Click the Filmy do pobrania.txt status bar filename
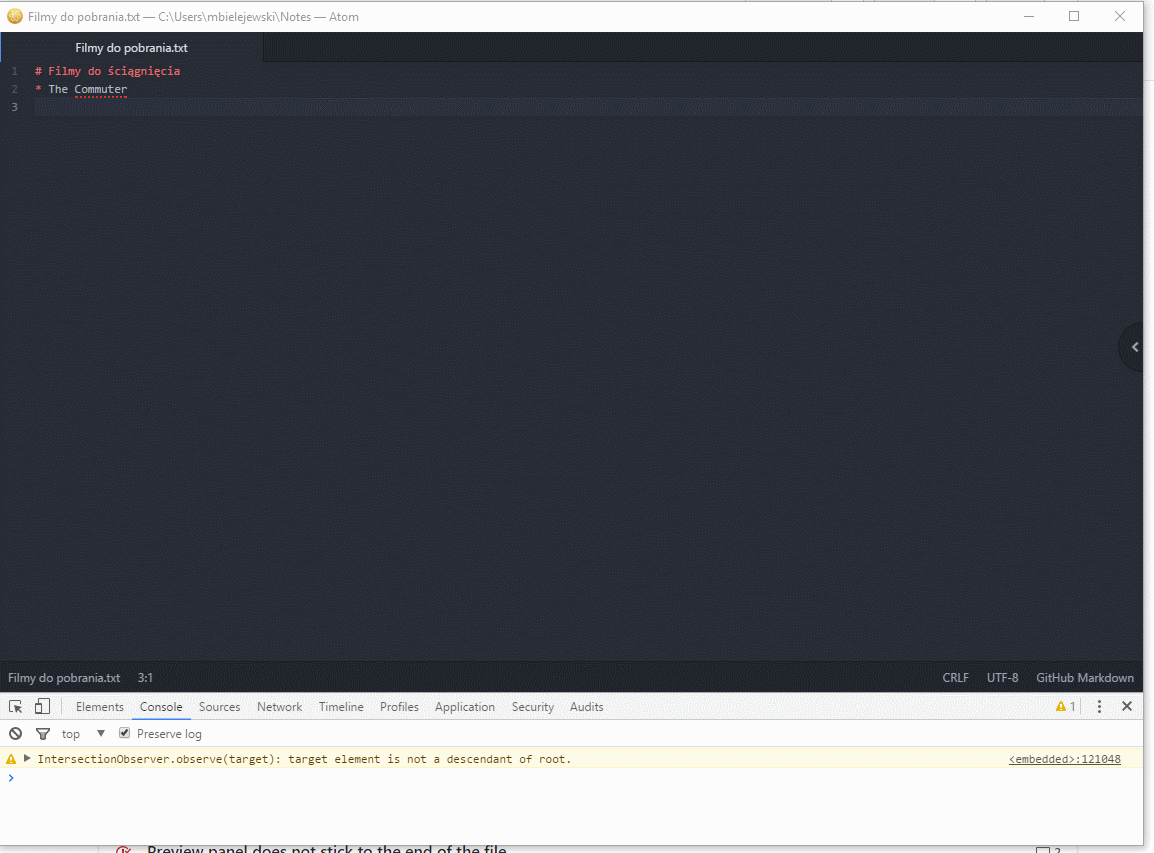1154x853 pixels. tap(64, 678)
